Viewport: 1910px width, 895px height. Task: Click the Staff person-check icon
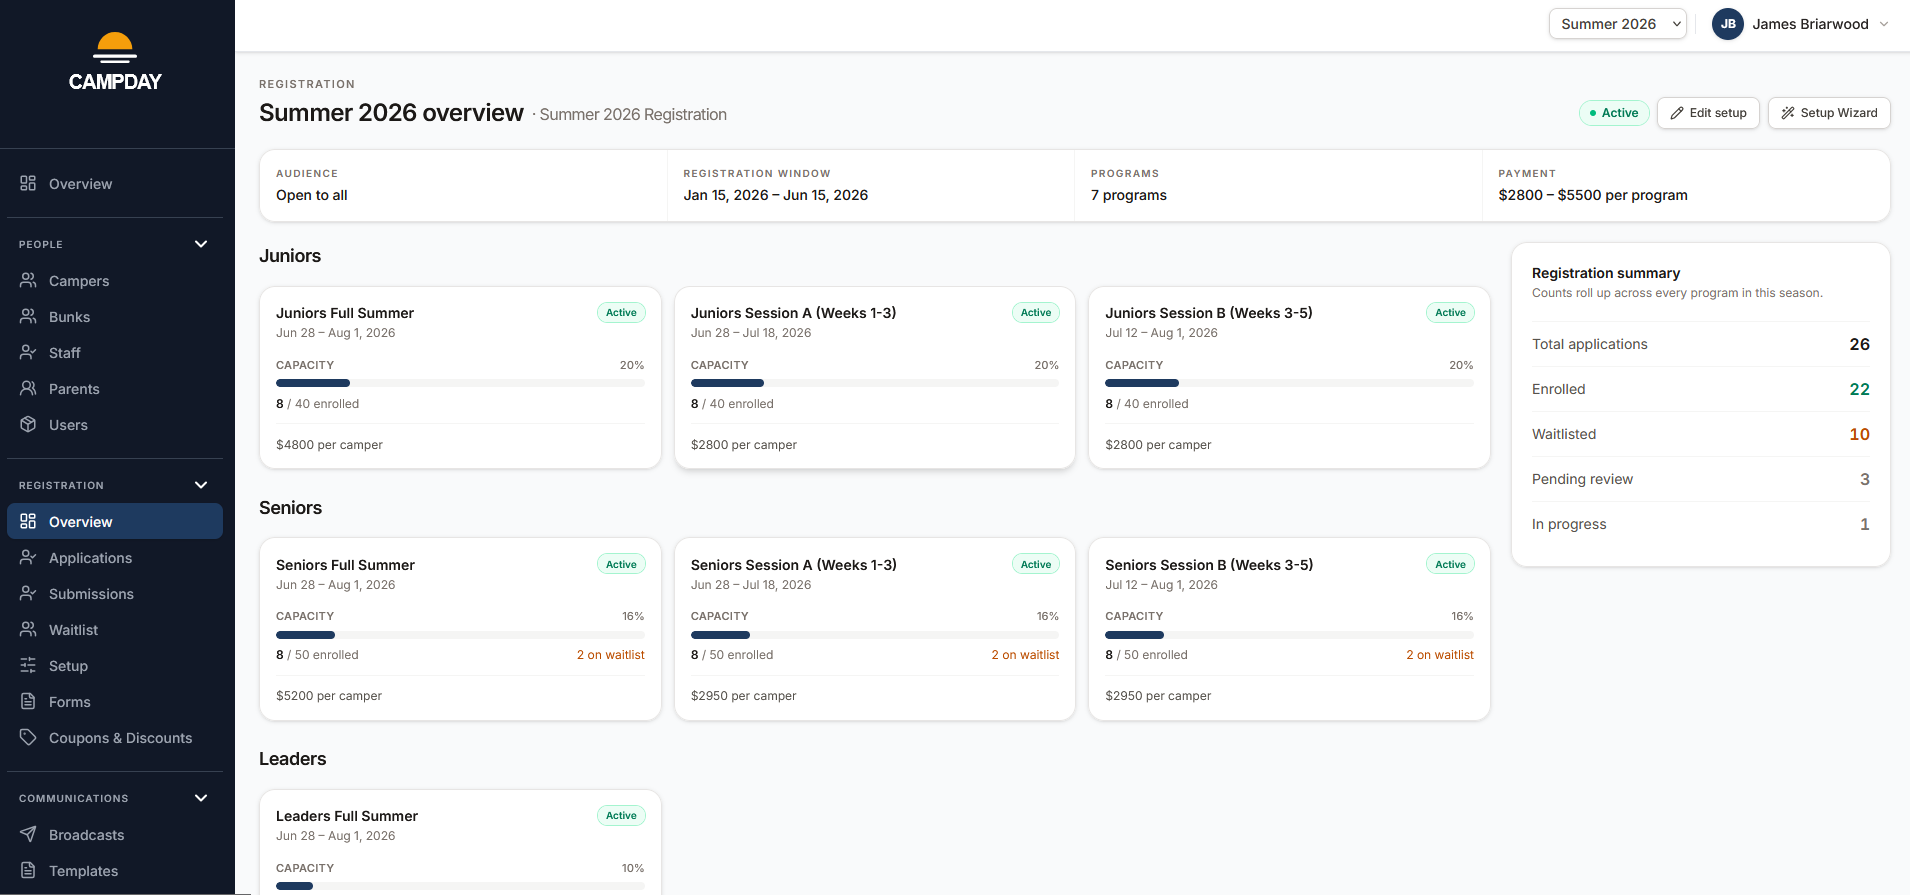pyautogui.click(x=28, y=352)
